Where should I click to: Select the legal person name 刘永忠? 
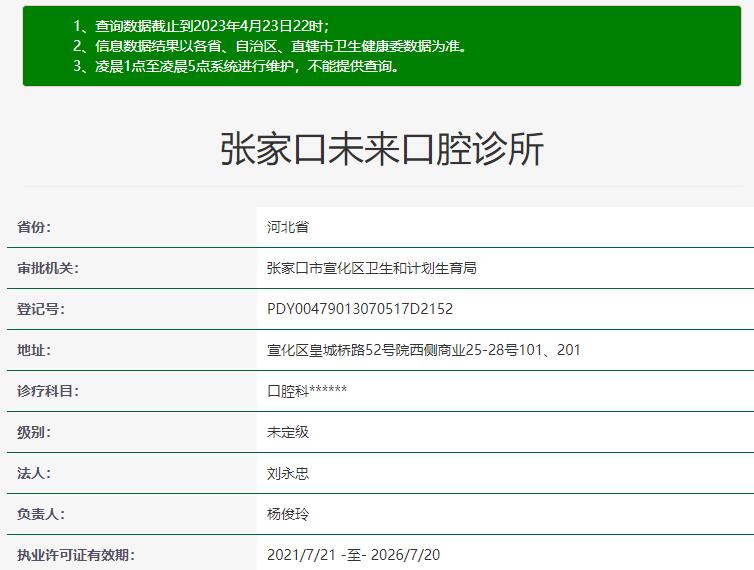[x=288, y=473]
